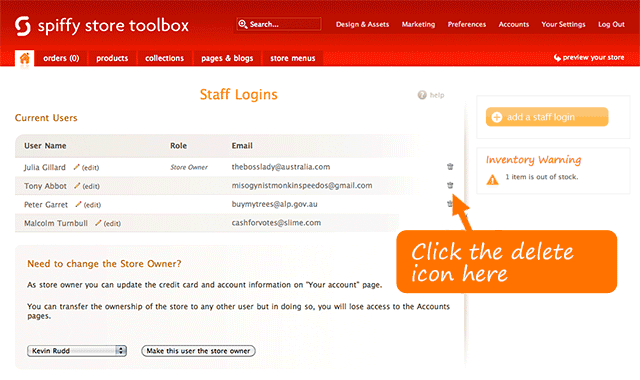This screenshot has height=380, width=640.
Task: Delete Peter Garret using trash icon
Action: (x=449, y=203)
